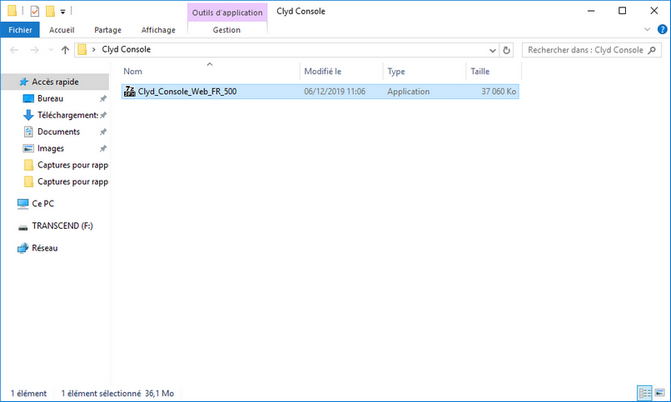Click the search magnifier icon
The height and width of the screenshot is (402, 671).
[652, 50]
